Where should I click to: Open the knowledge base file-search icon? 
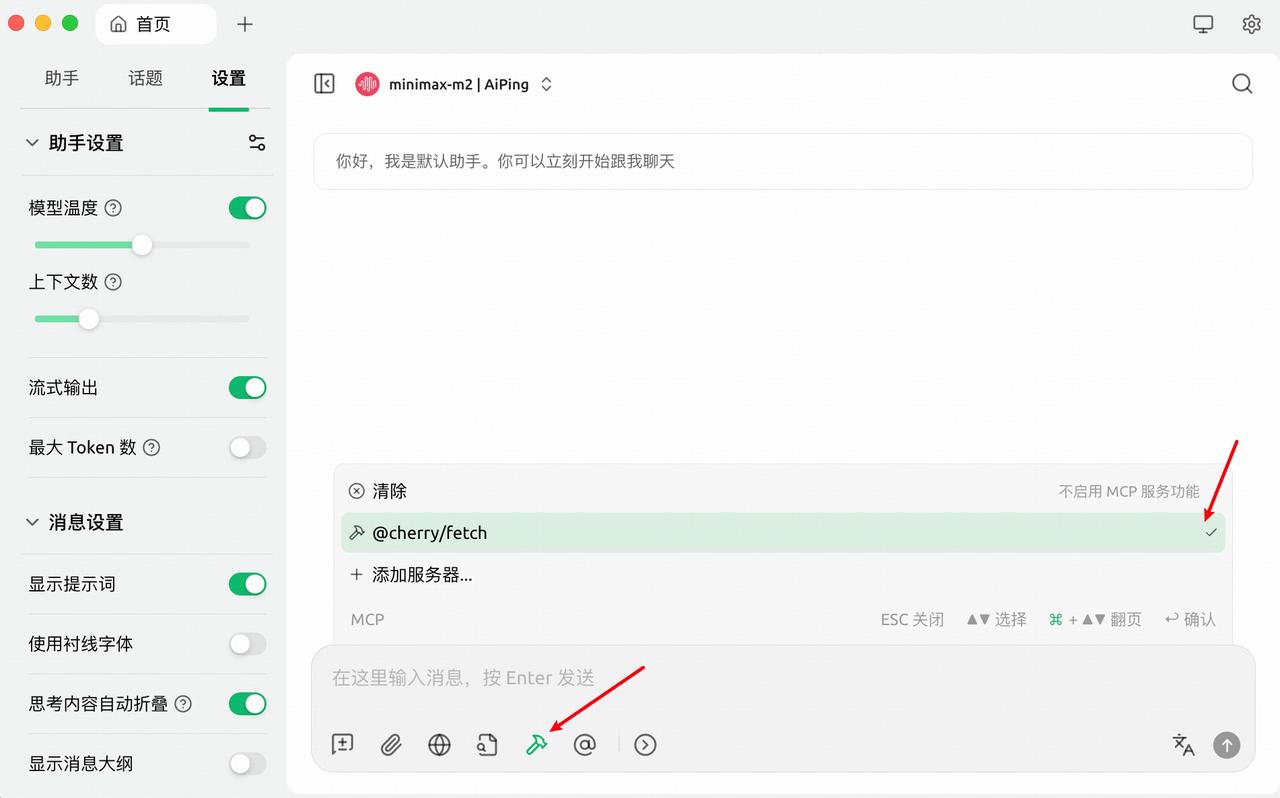487,744
